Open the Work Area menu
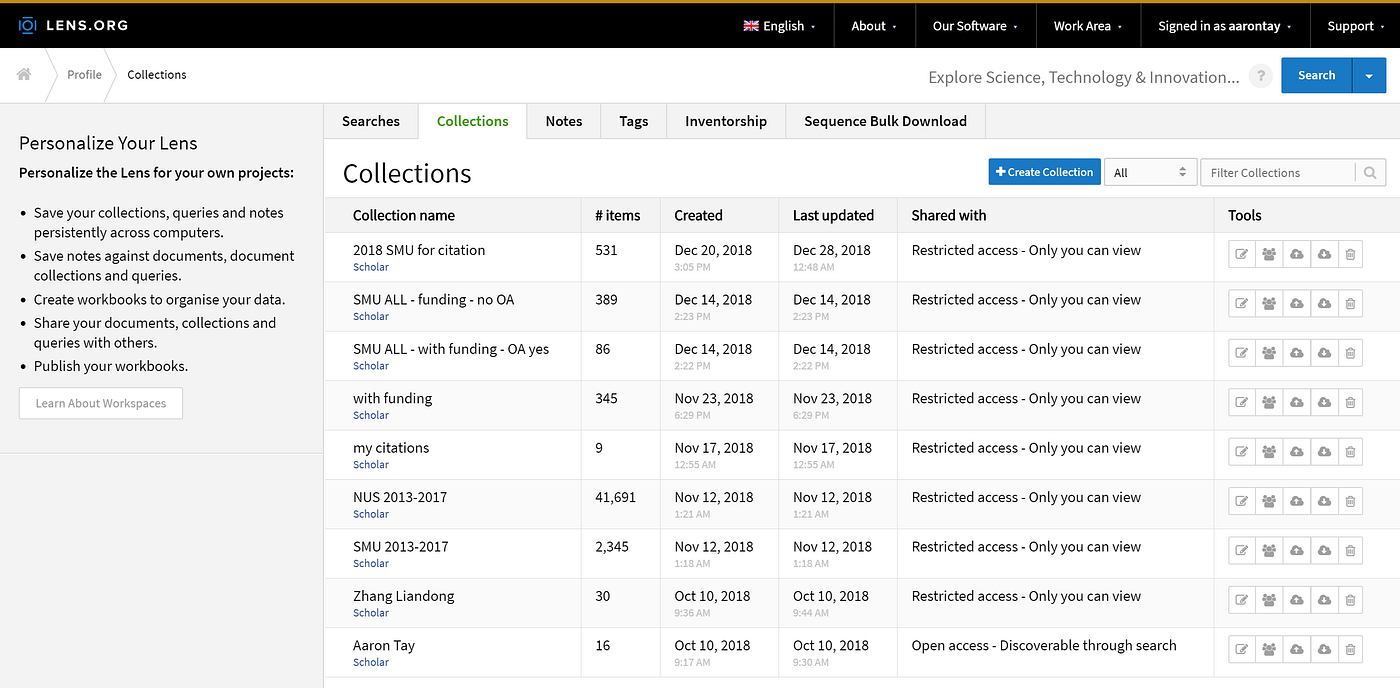This screenshot has height=688, width=1400. point(1088,26)
